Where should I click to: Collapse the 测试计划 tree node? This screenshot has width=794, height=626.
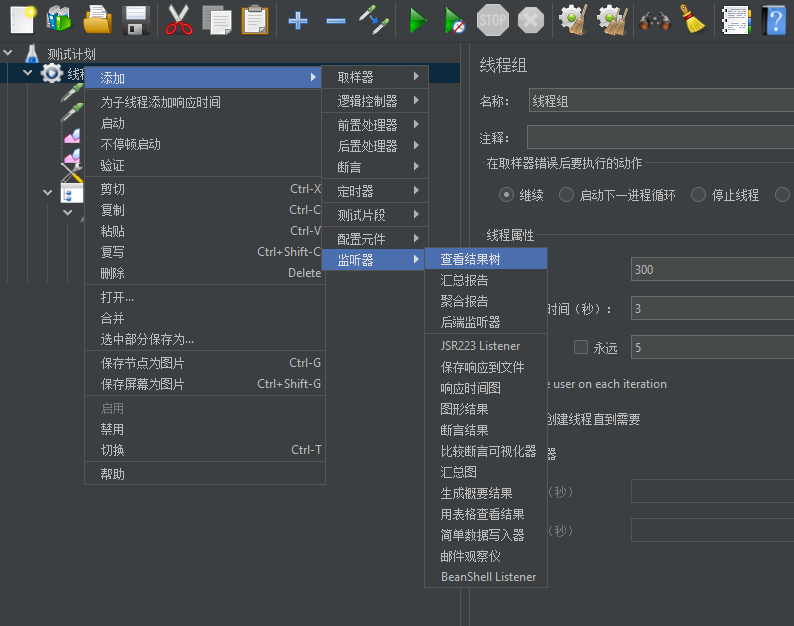click(9, 53)
